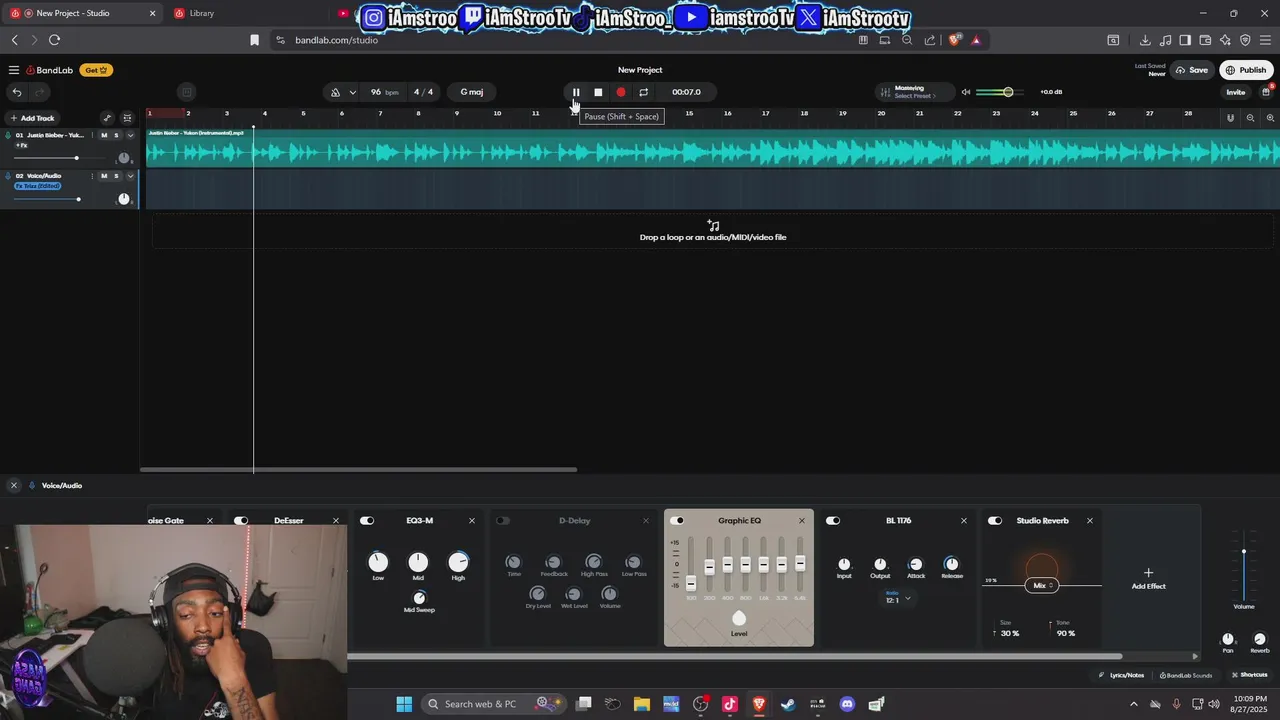The width and height of the screenshot is (1280, 720).
Task: Toggle the DeEsser effect on/off
Action: (x=241, y=521)
